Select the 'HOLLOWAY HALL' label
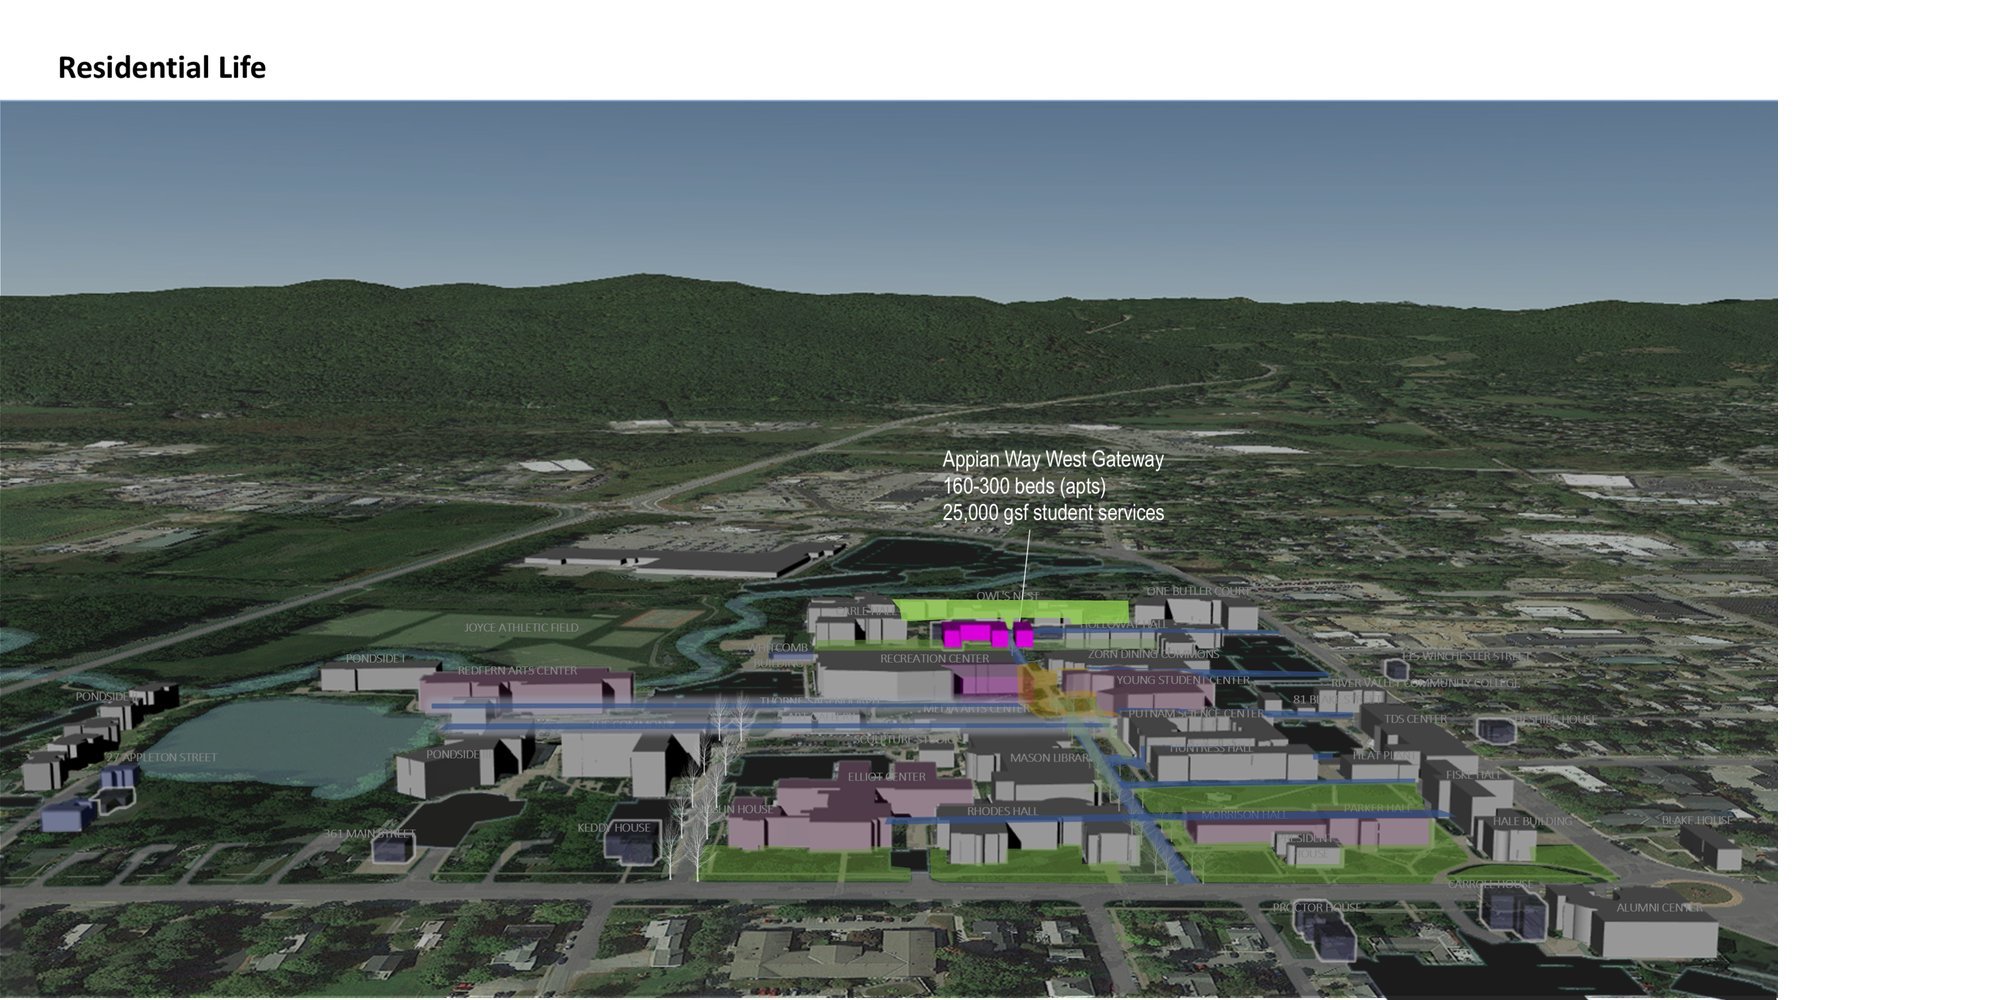2000x1000 pixels. coord(1123,624)
